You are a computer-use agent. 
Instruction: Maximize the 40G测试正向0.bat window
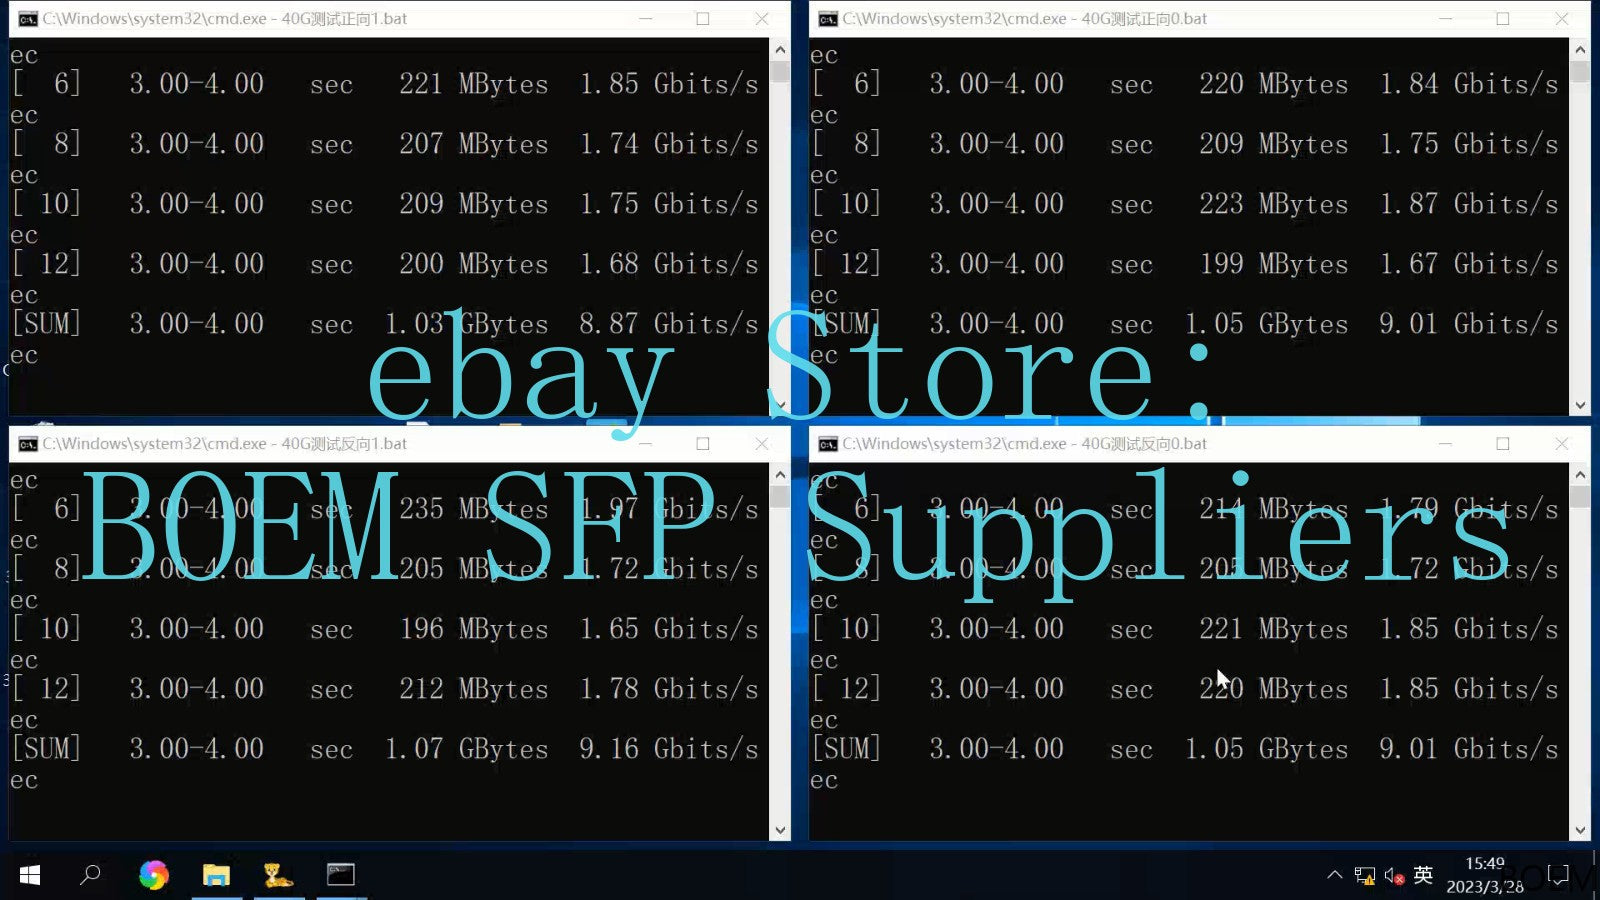(x=1503, y=19)
